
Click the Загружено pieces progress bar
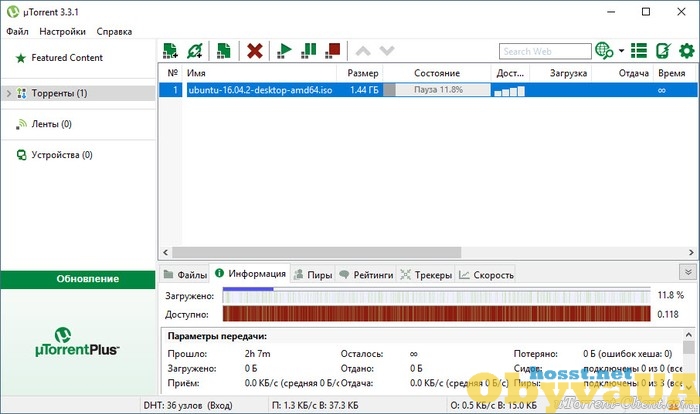pyautogui.click(x=437, y=296)
